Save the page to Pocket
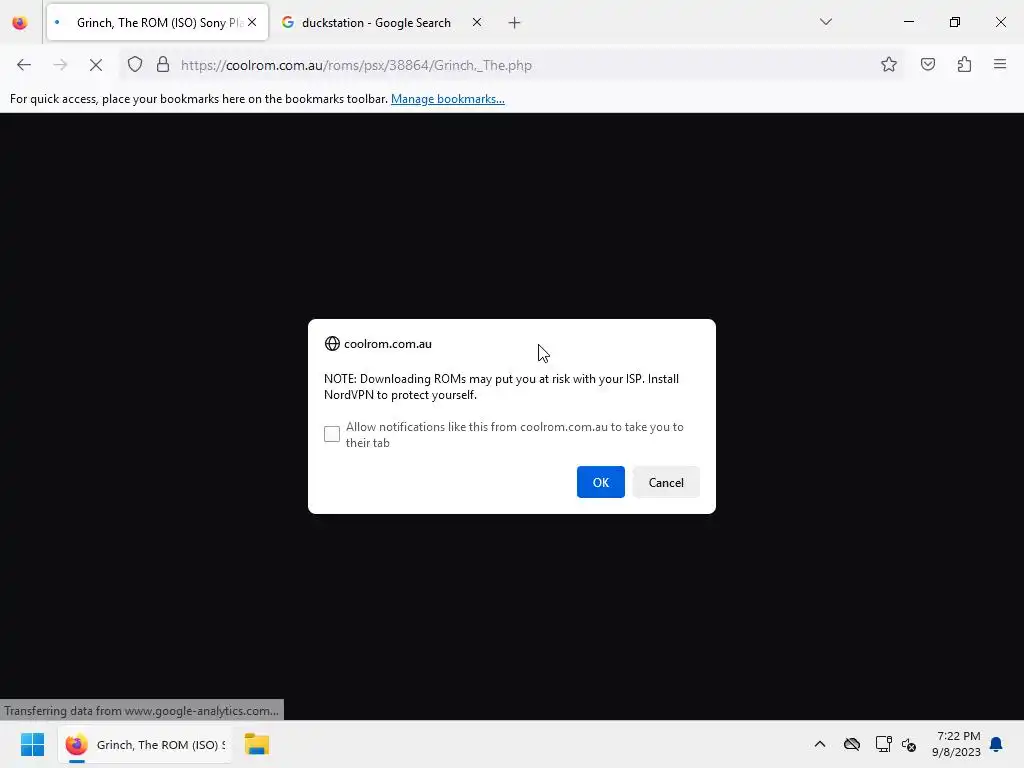The image size is (1024, 768). pyautogui.click(x=927, y=64)
